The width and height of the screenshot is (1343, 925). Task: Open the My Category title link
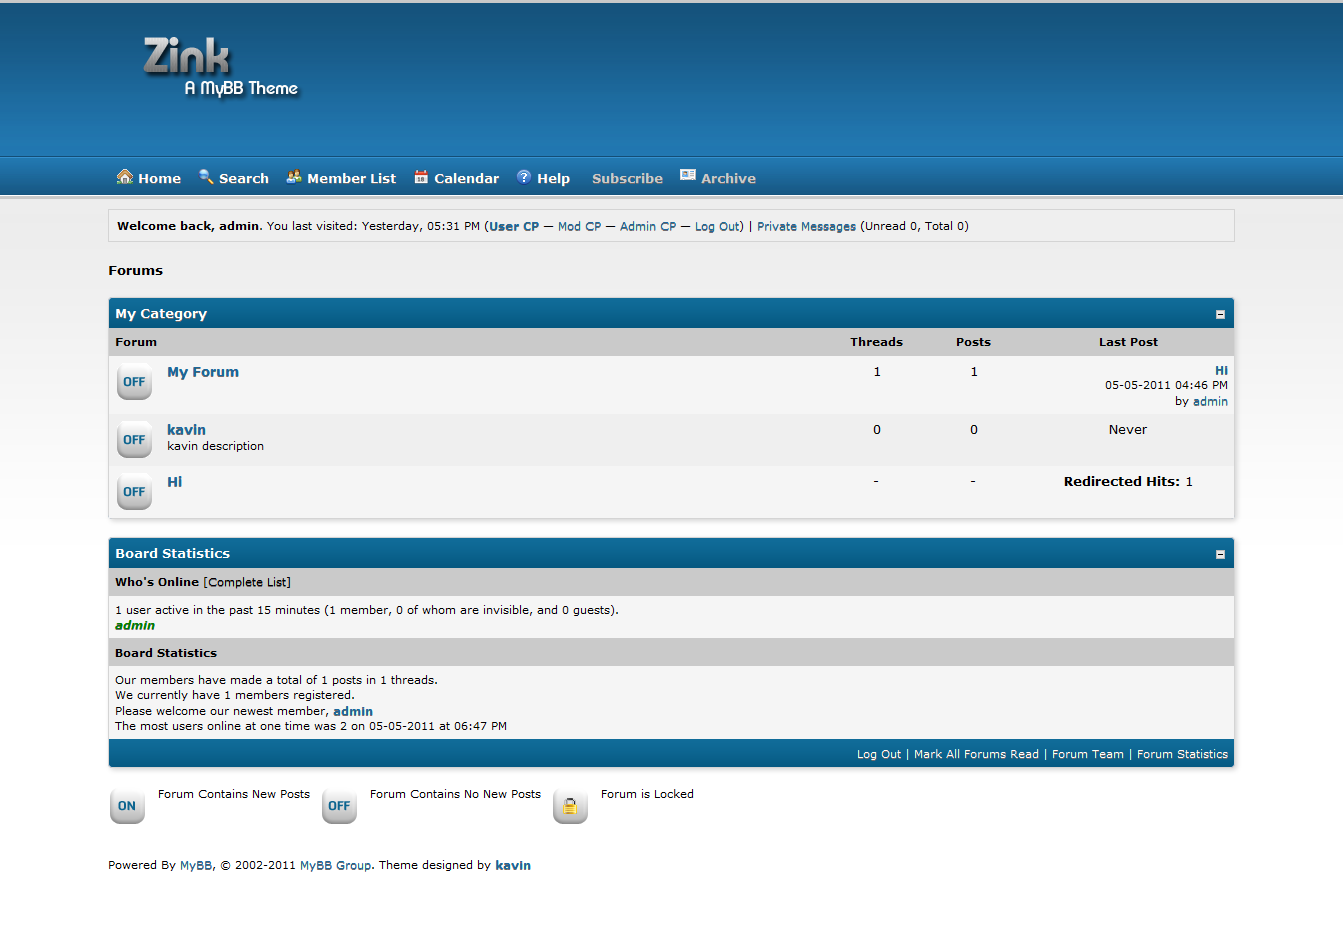coord(161,314)
